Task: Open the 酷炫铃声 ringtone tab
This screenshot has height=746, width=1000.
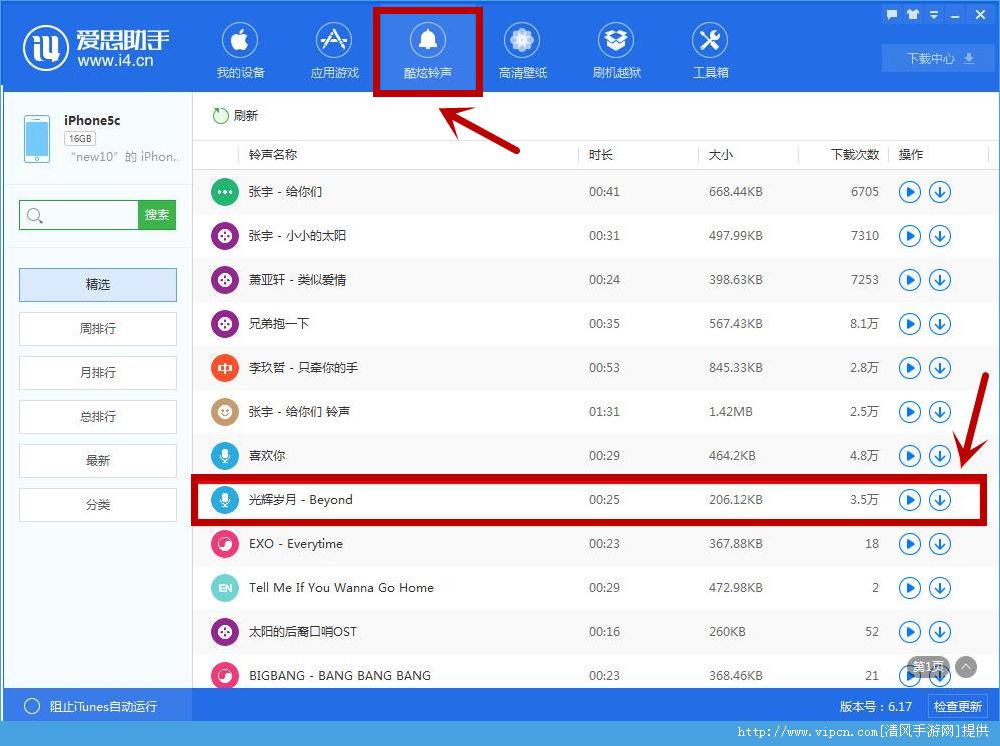Action: click(x=427, y=51)
